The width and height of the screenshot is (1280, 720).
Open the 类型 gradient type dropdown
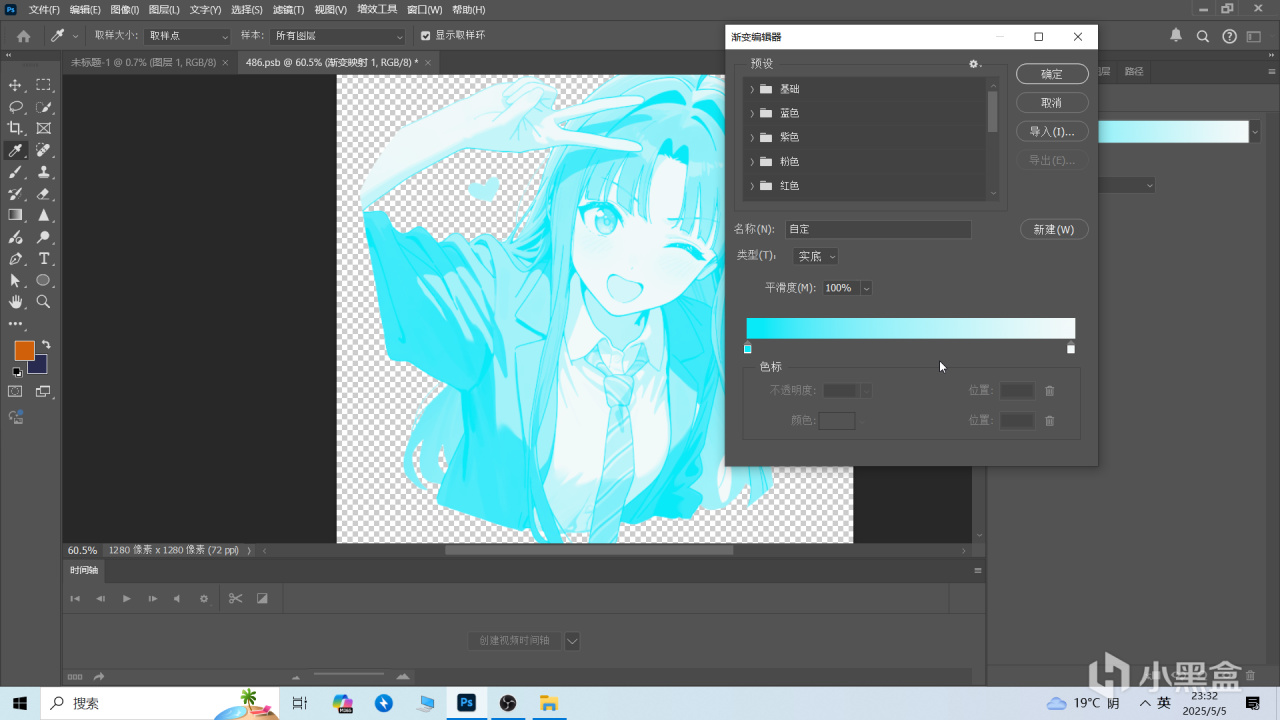click(x=815, y=256)
